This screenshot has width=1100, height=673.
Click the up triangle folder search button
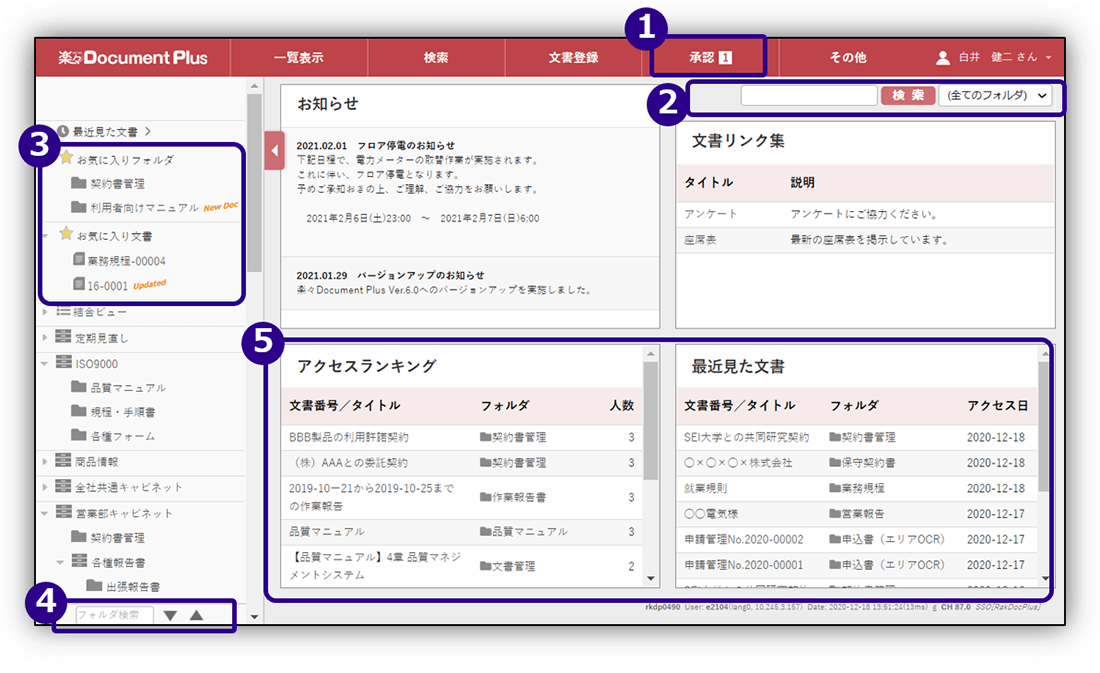[x=196, y=615]
